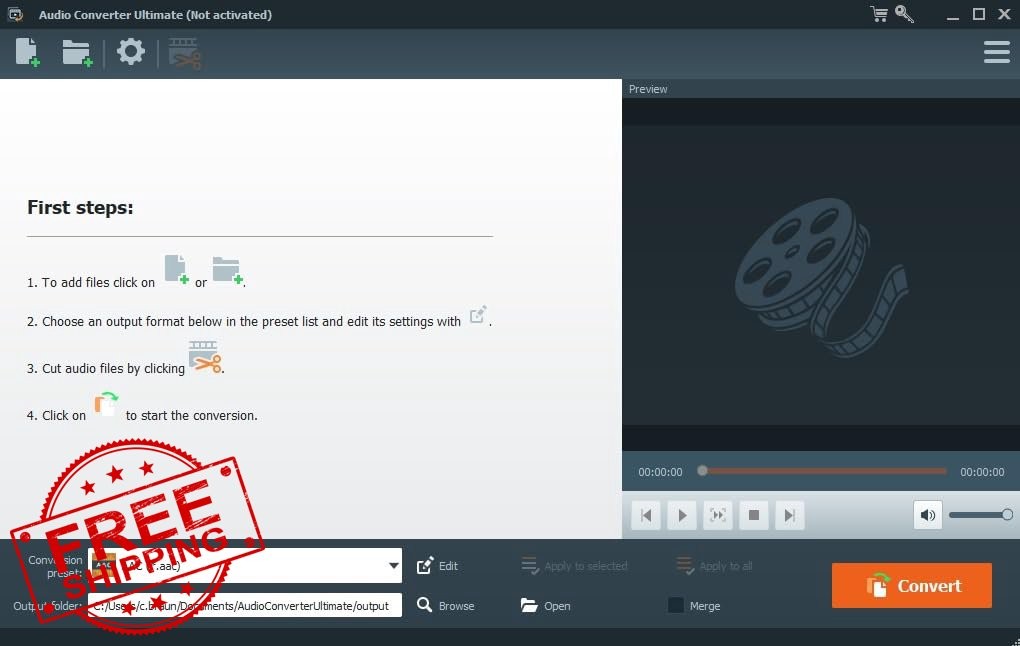This screenshot has width=1020, height=646.
Task: Click the seek bar handle at start
Action: coord(702,470)
